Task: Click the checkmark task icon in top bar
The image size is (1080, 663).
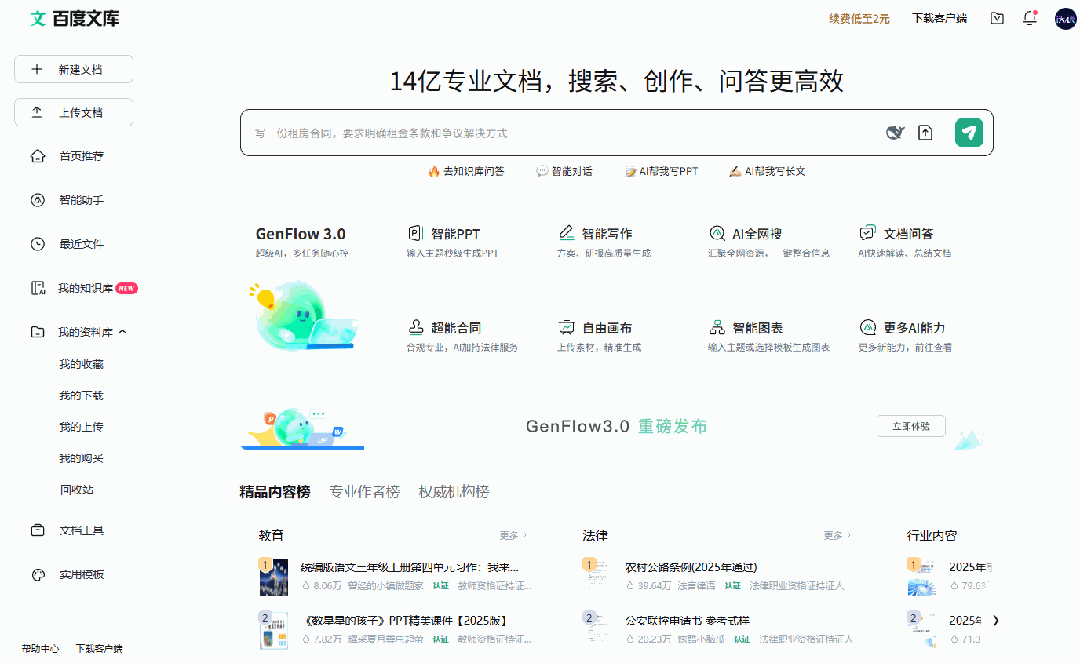Action: [x=997, y=19]
